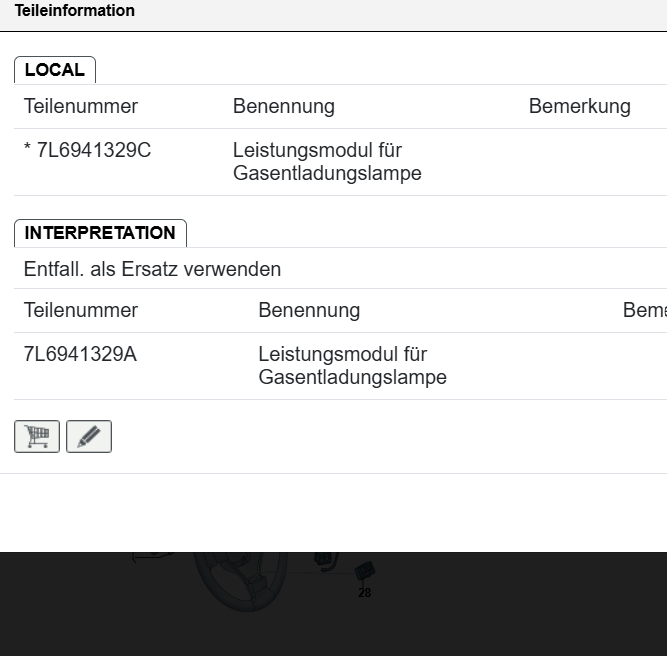Click the Benennung header under LOCAL
The height and width of the screenshot is (656, 667).
point(284,106)
